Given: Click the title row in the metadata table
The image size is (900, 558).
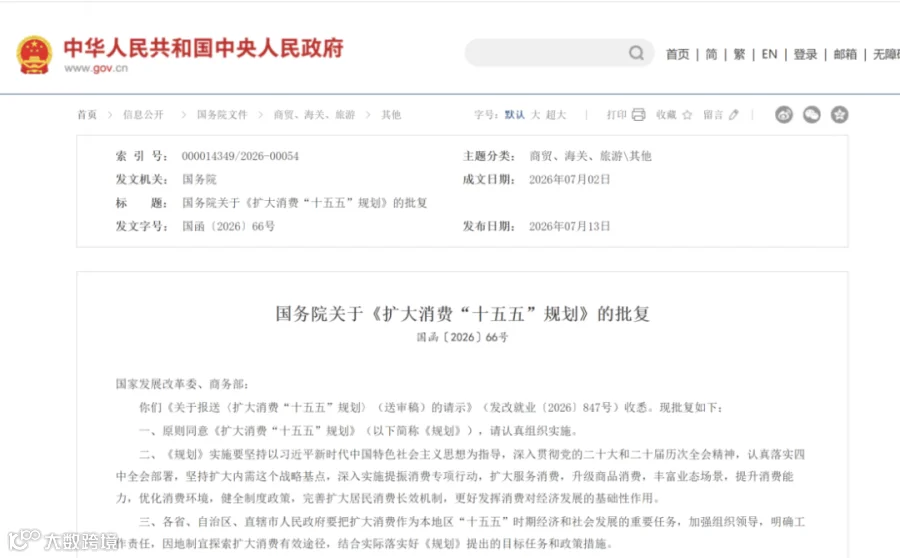Looking at the screenshot, I should (271, 203).
